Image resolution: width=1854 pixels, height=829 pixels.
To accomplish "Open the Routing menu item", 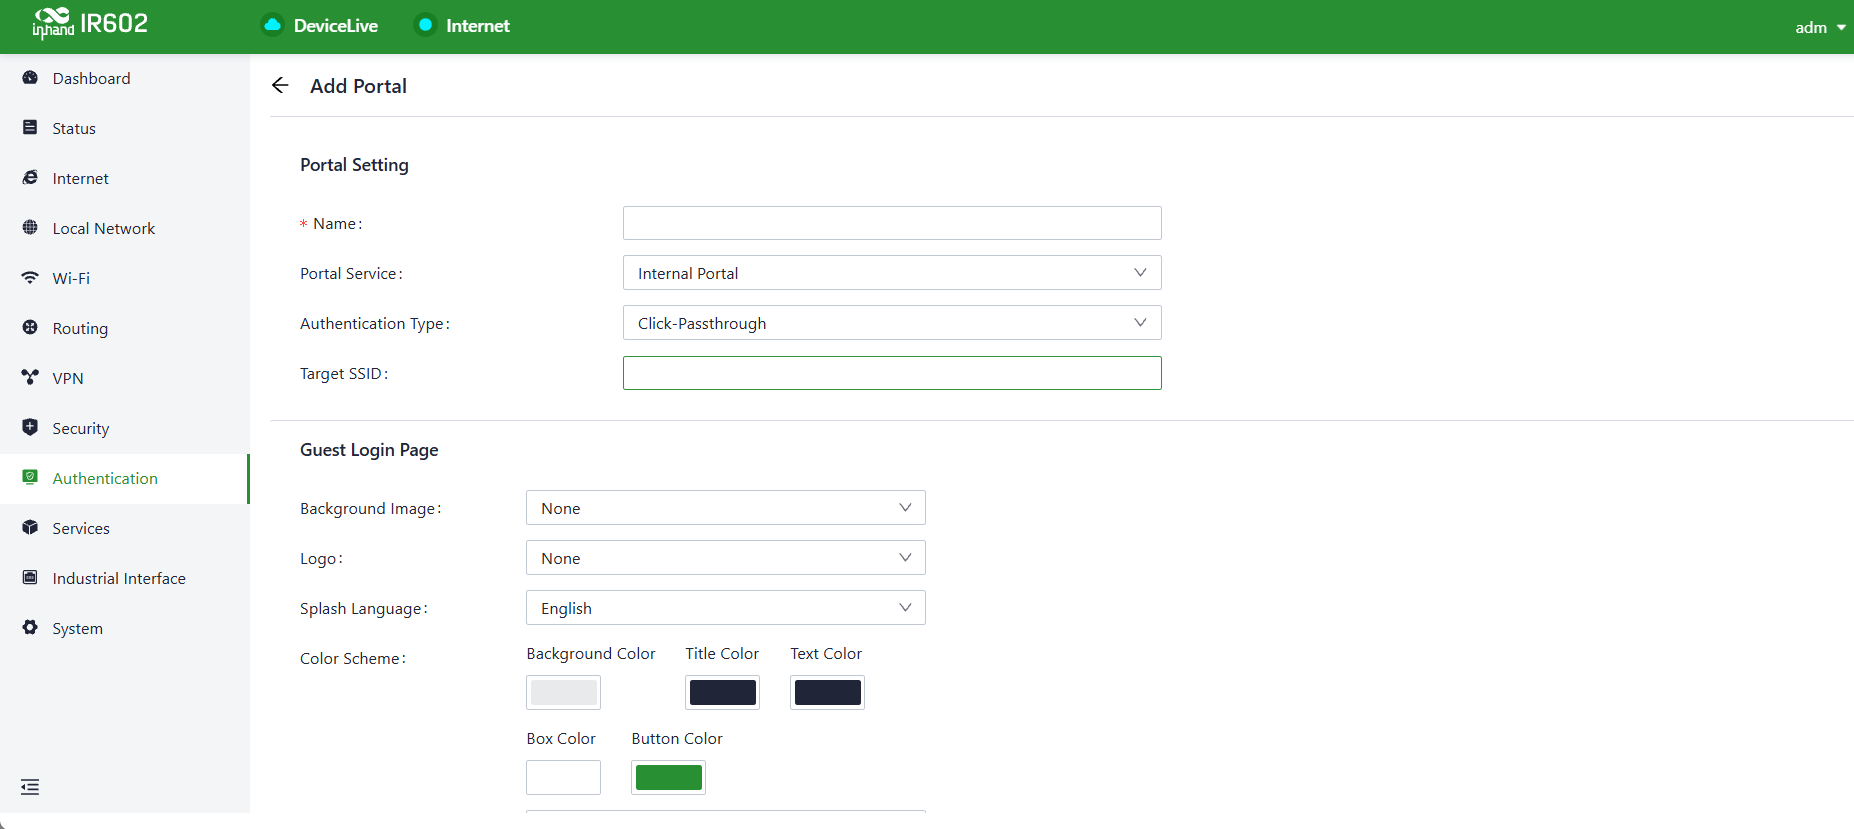I will pyautogui.click(x=124, y=328).
